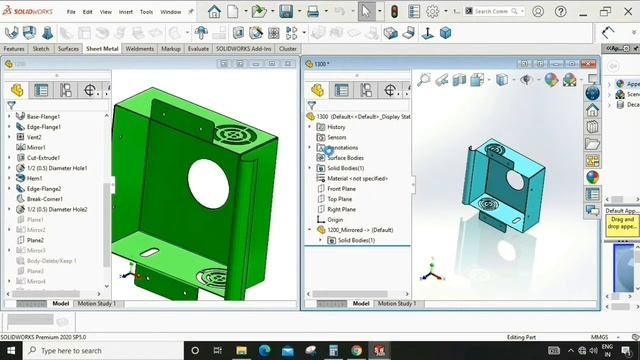Activate the Select cursor tool

tap(366, 11)
